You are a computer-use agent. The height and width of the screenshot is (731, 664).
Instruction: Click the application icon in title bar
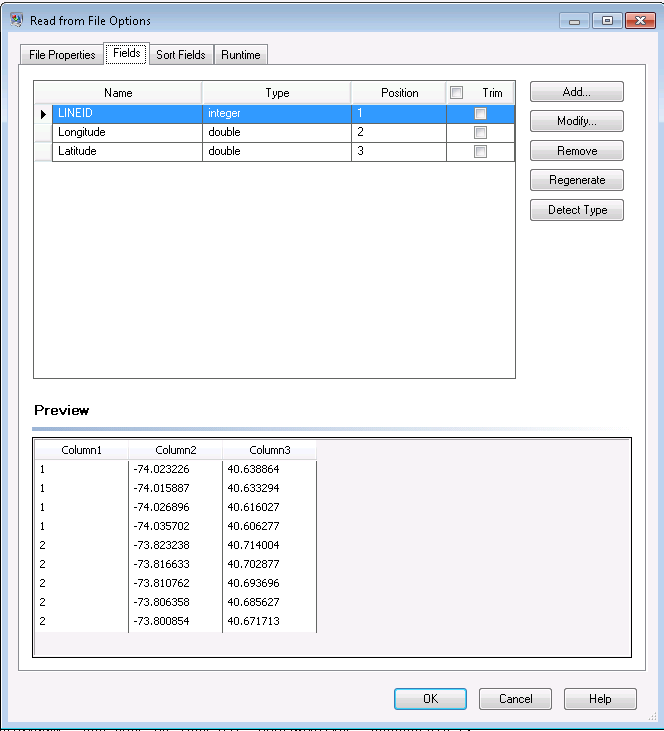tap(16, 20)
